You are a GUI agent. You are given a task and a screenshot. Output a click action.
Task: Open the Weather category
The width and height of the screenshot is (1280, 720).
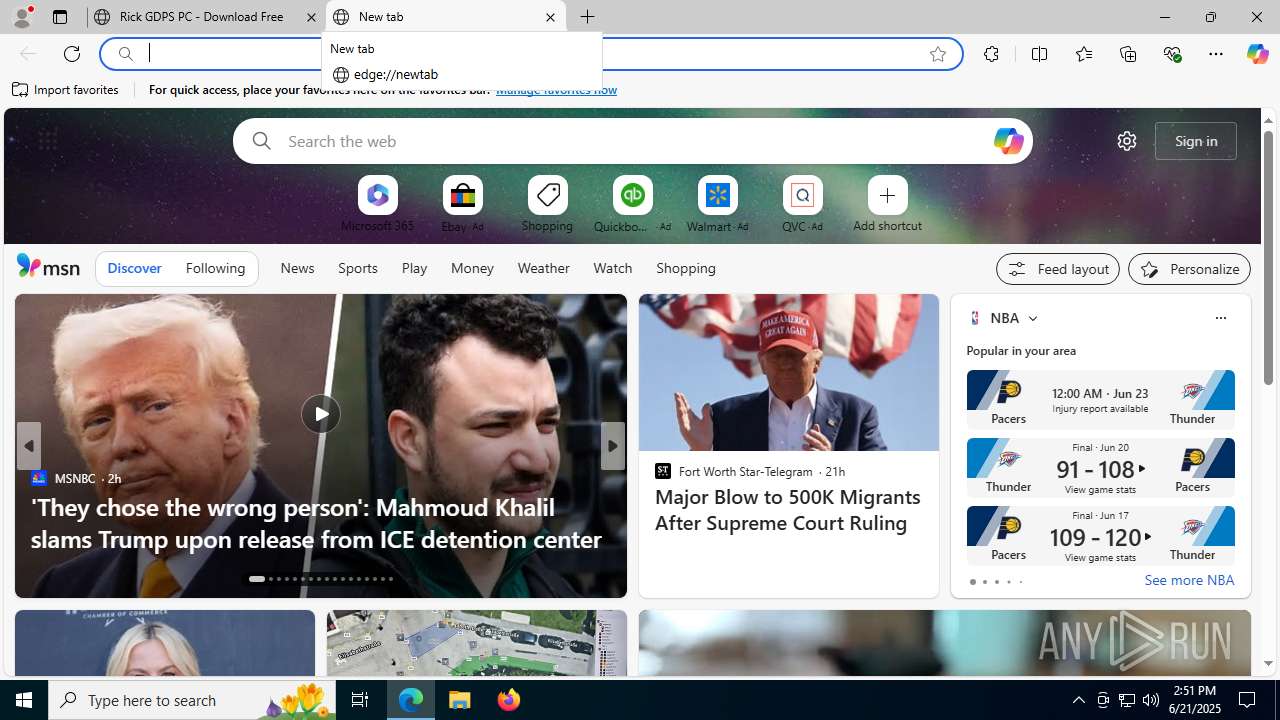[543, 268]
